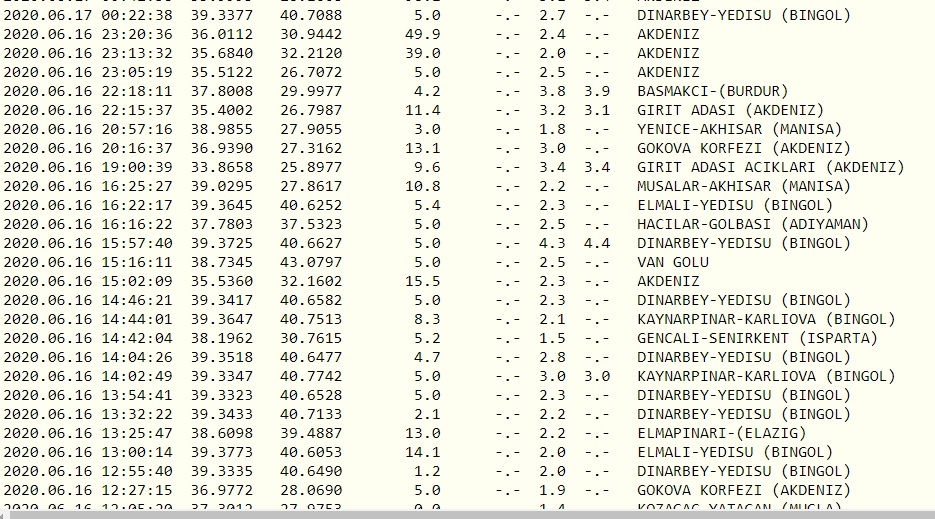Image resolution: width=935 pixels, height=519 pixels.
Task: Select the MUSALAR-AKHISAR (MANISA) location
Action: 739,186
